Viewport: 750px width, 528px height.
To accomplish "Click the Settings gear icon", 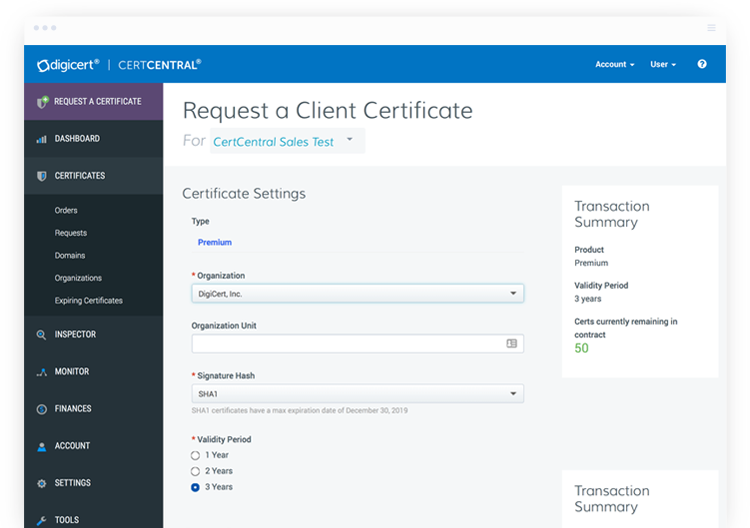I will pos(42,483).
